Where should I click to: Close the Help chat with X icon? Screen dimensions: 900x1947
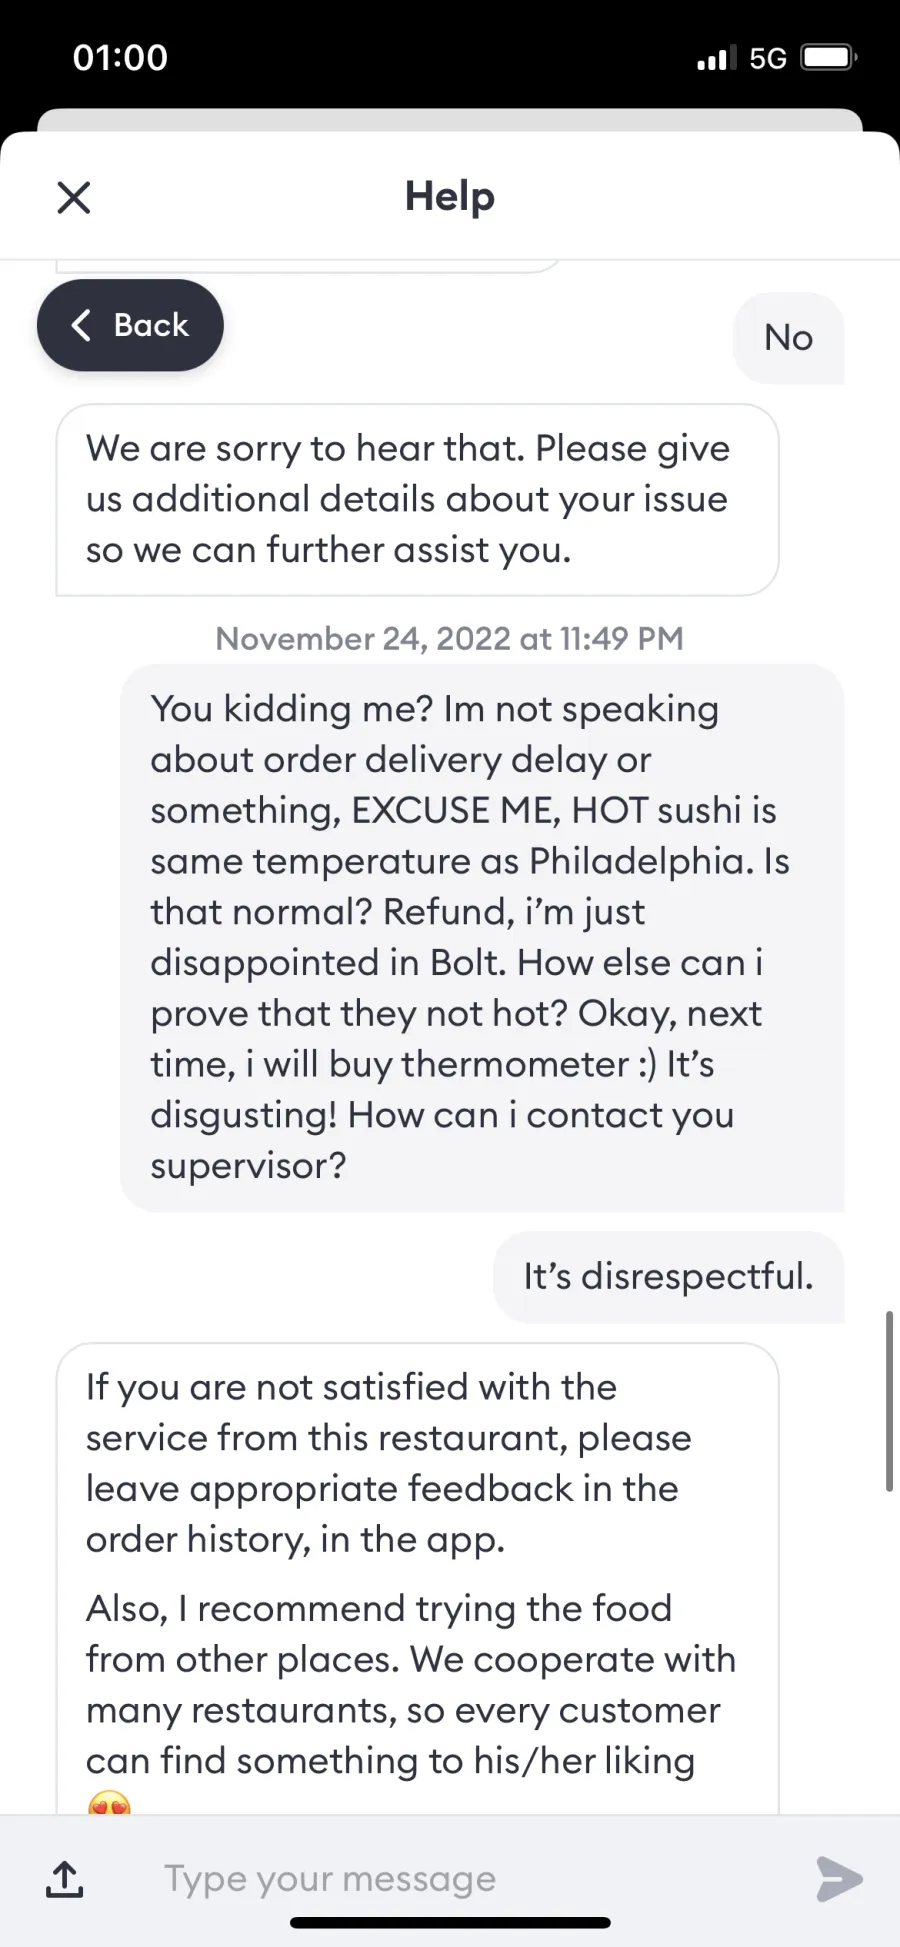tap(74, 197)
